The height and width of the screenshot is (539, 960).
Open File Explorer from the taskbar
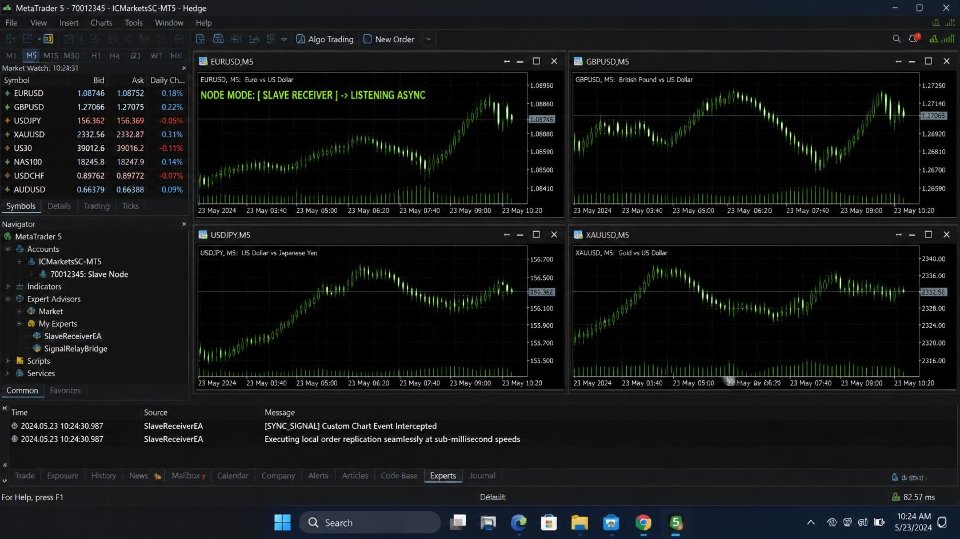coord(579,522)
